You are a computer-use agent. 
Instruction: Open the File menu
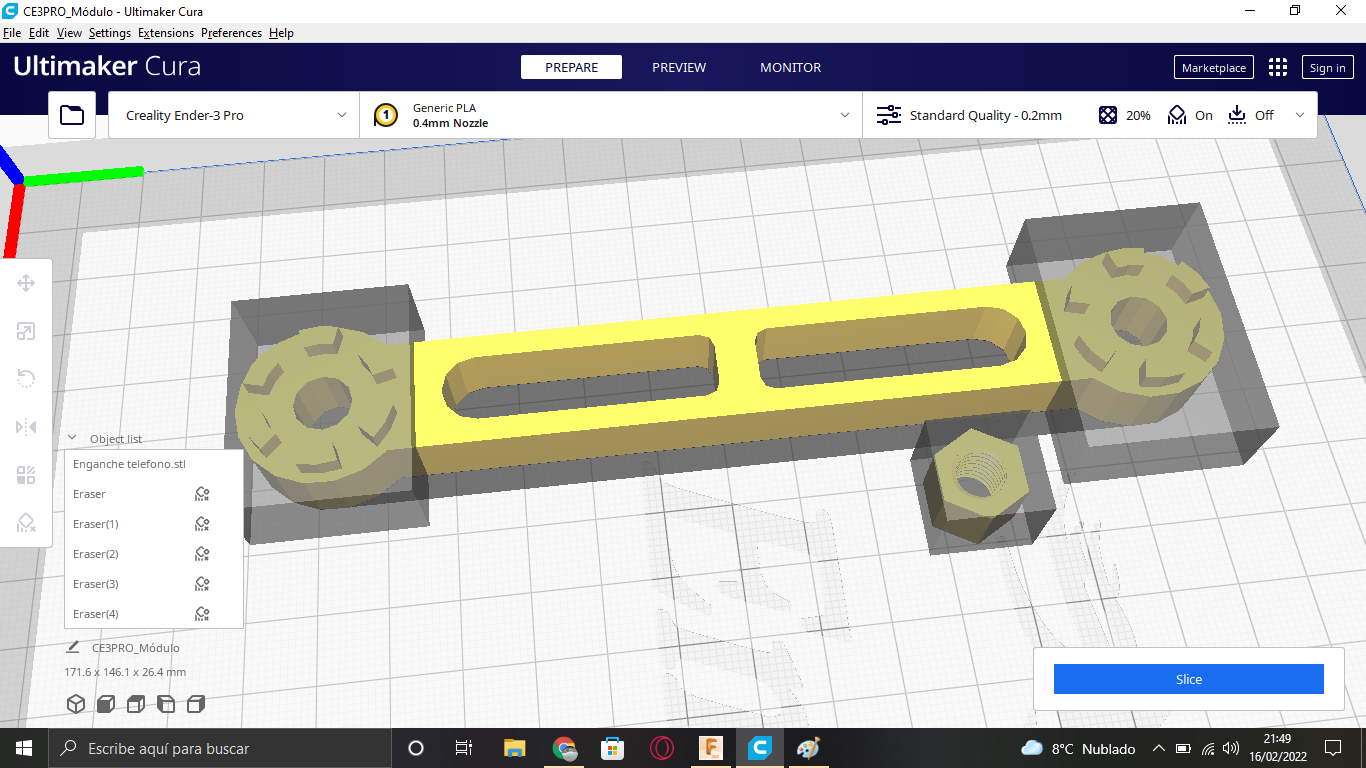12,33
